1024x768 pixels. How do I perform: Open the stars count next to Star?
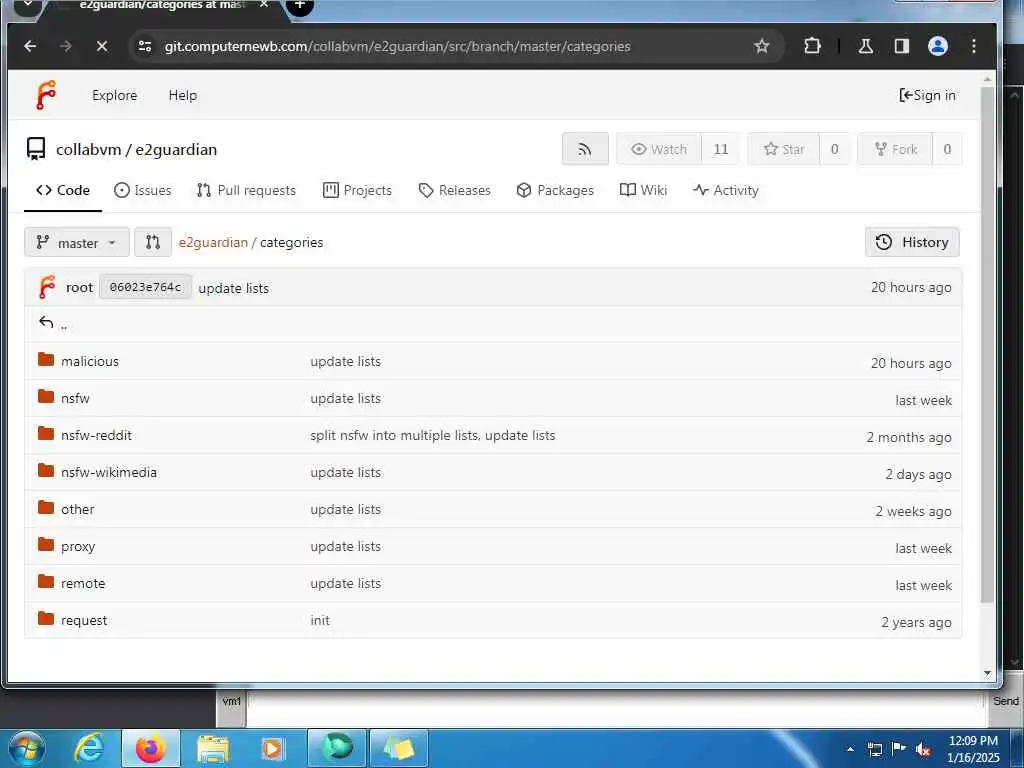pos(835,150)
